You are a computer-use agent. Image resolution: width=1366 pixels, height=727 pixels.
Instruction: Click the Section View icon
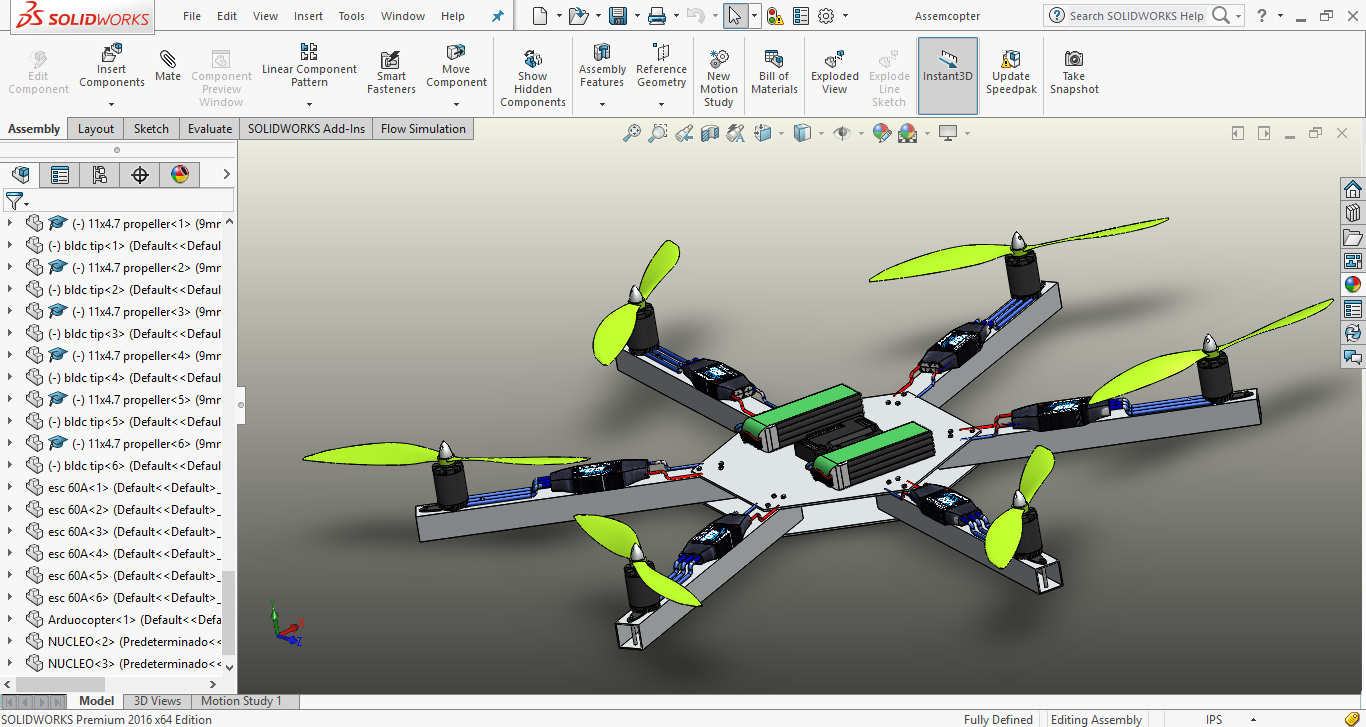tap(710, 133)
